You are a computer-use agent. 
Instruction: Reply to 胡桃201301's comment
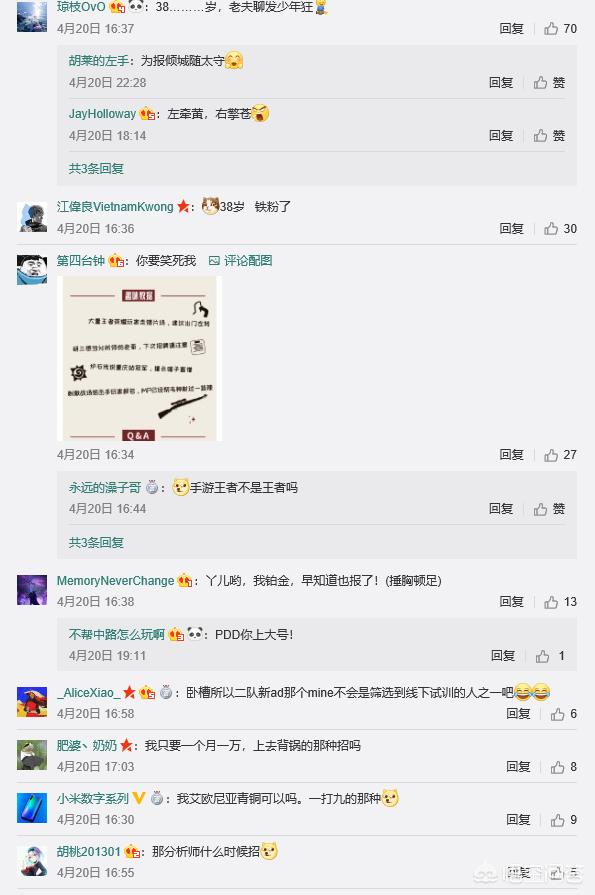coord(518,872)
